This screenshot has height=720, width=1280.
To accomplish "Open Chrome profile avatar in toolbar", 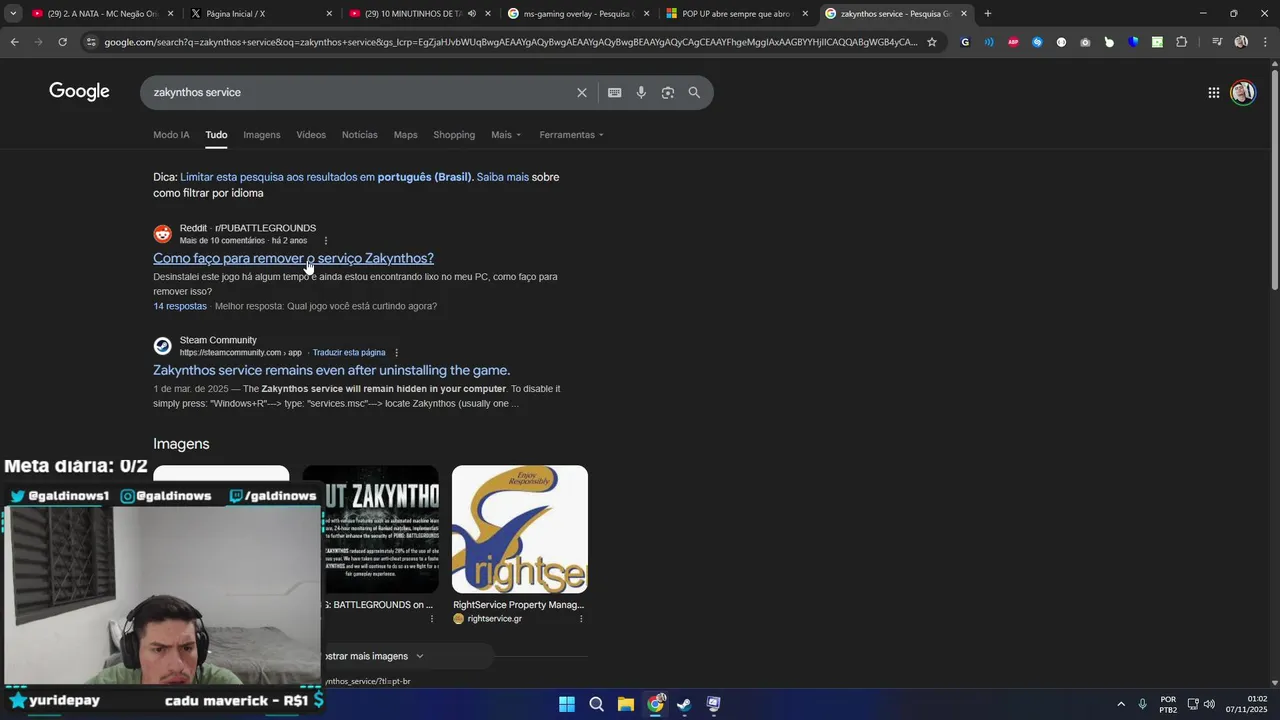I will pyautogui.click(x=1241, y=42).
